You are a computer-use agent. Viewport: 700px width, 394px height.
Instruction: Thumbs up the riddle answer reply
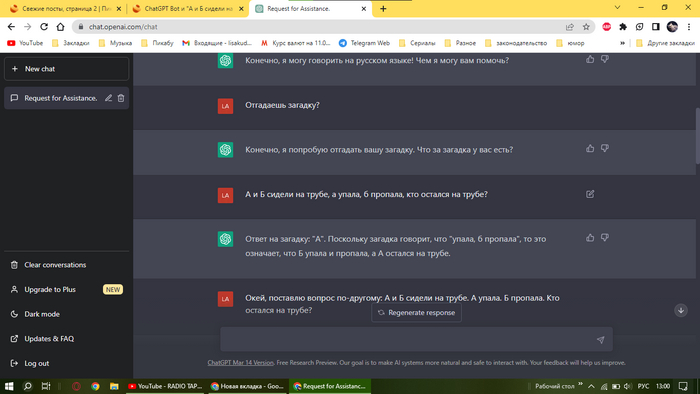pyautogui.click(x=590, y=238)
